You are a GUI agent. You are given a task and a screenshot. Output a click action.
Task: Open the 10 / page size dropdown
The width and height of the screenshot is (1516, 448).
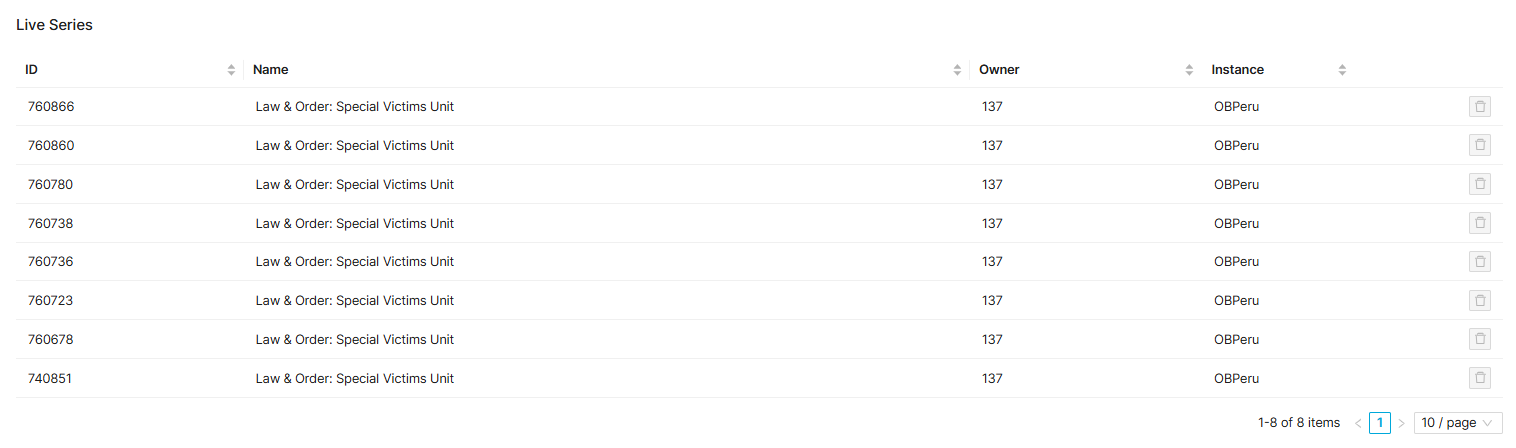(x=1458, y=423)
